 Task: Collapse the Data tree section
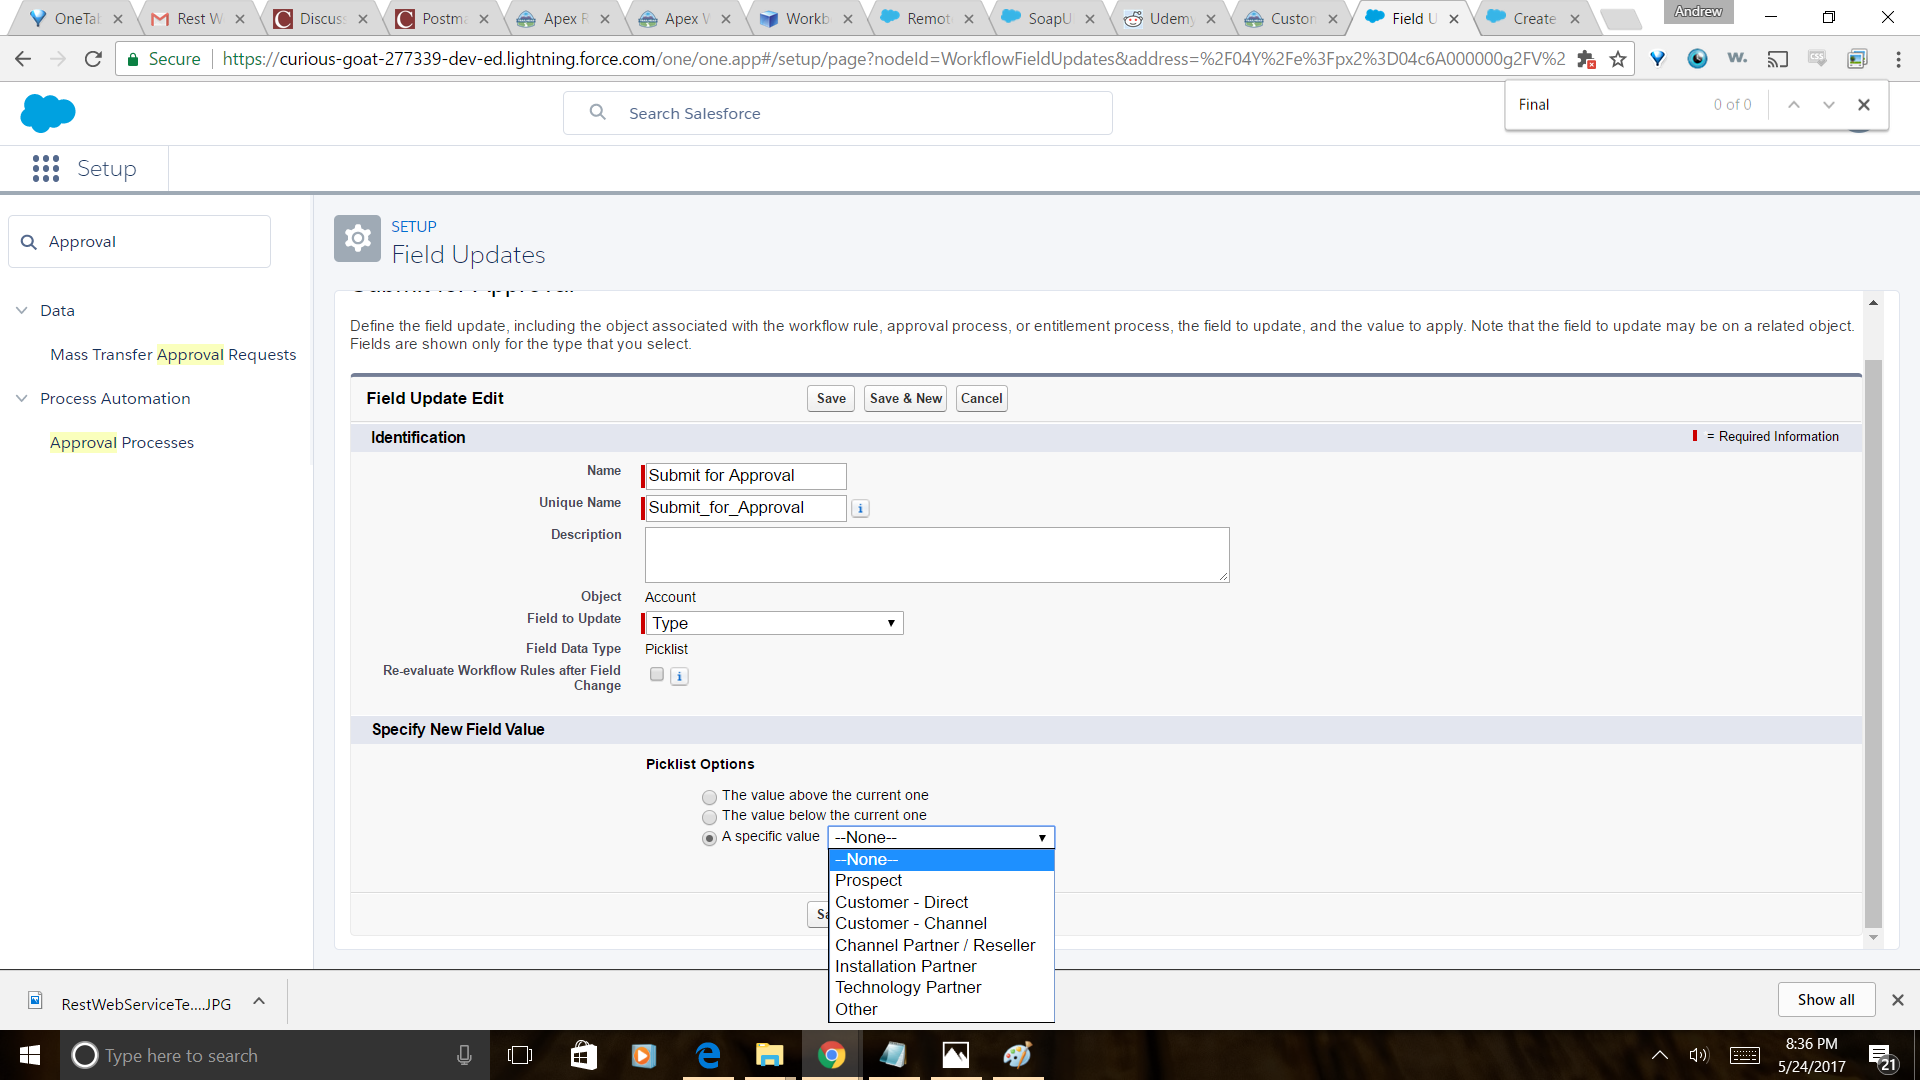[22, 310]
